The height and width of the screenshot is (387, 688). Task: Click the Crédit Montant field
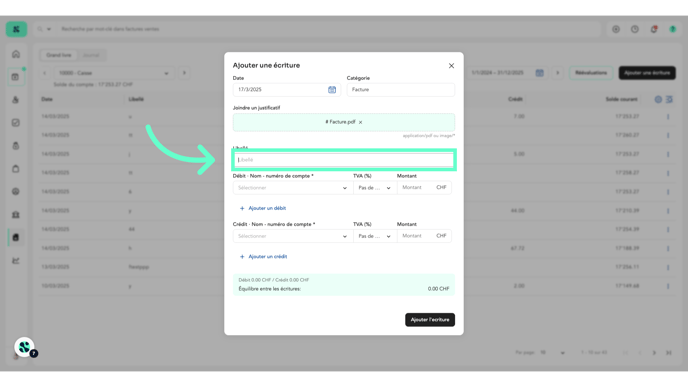[423, 236]
